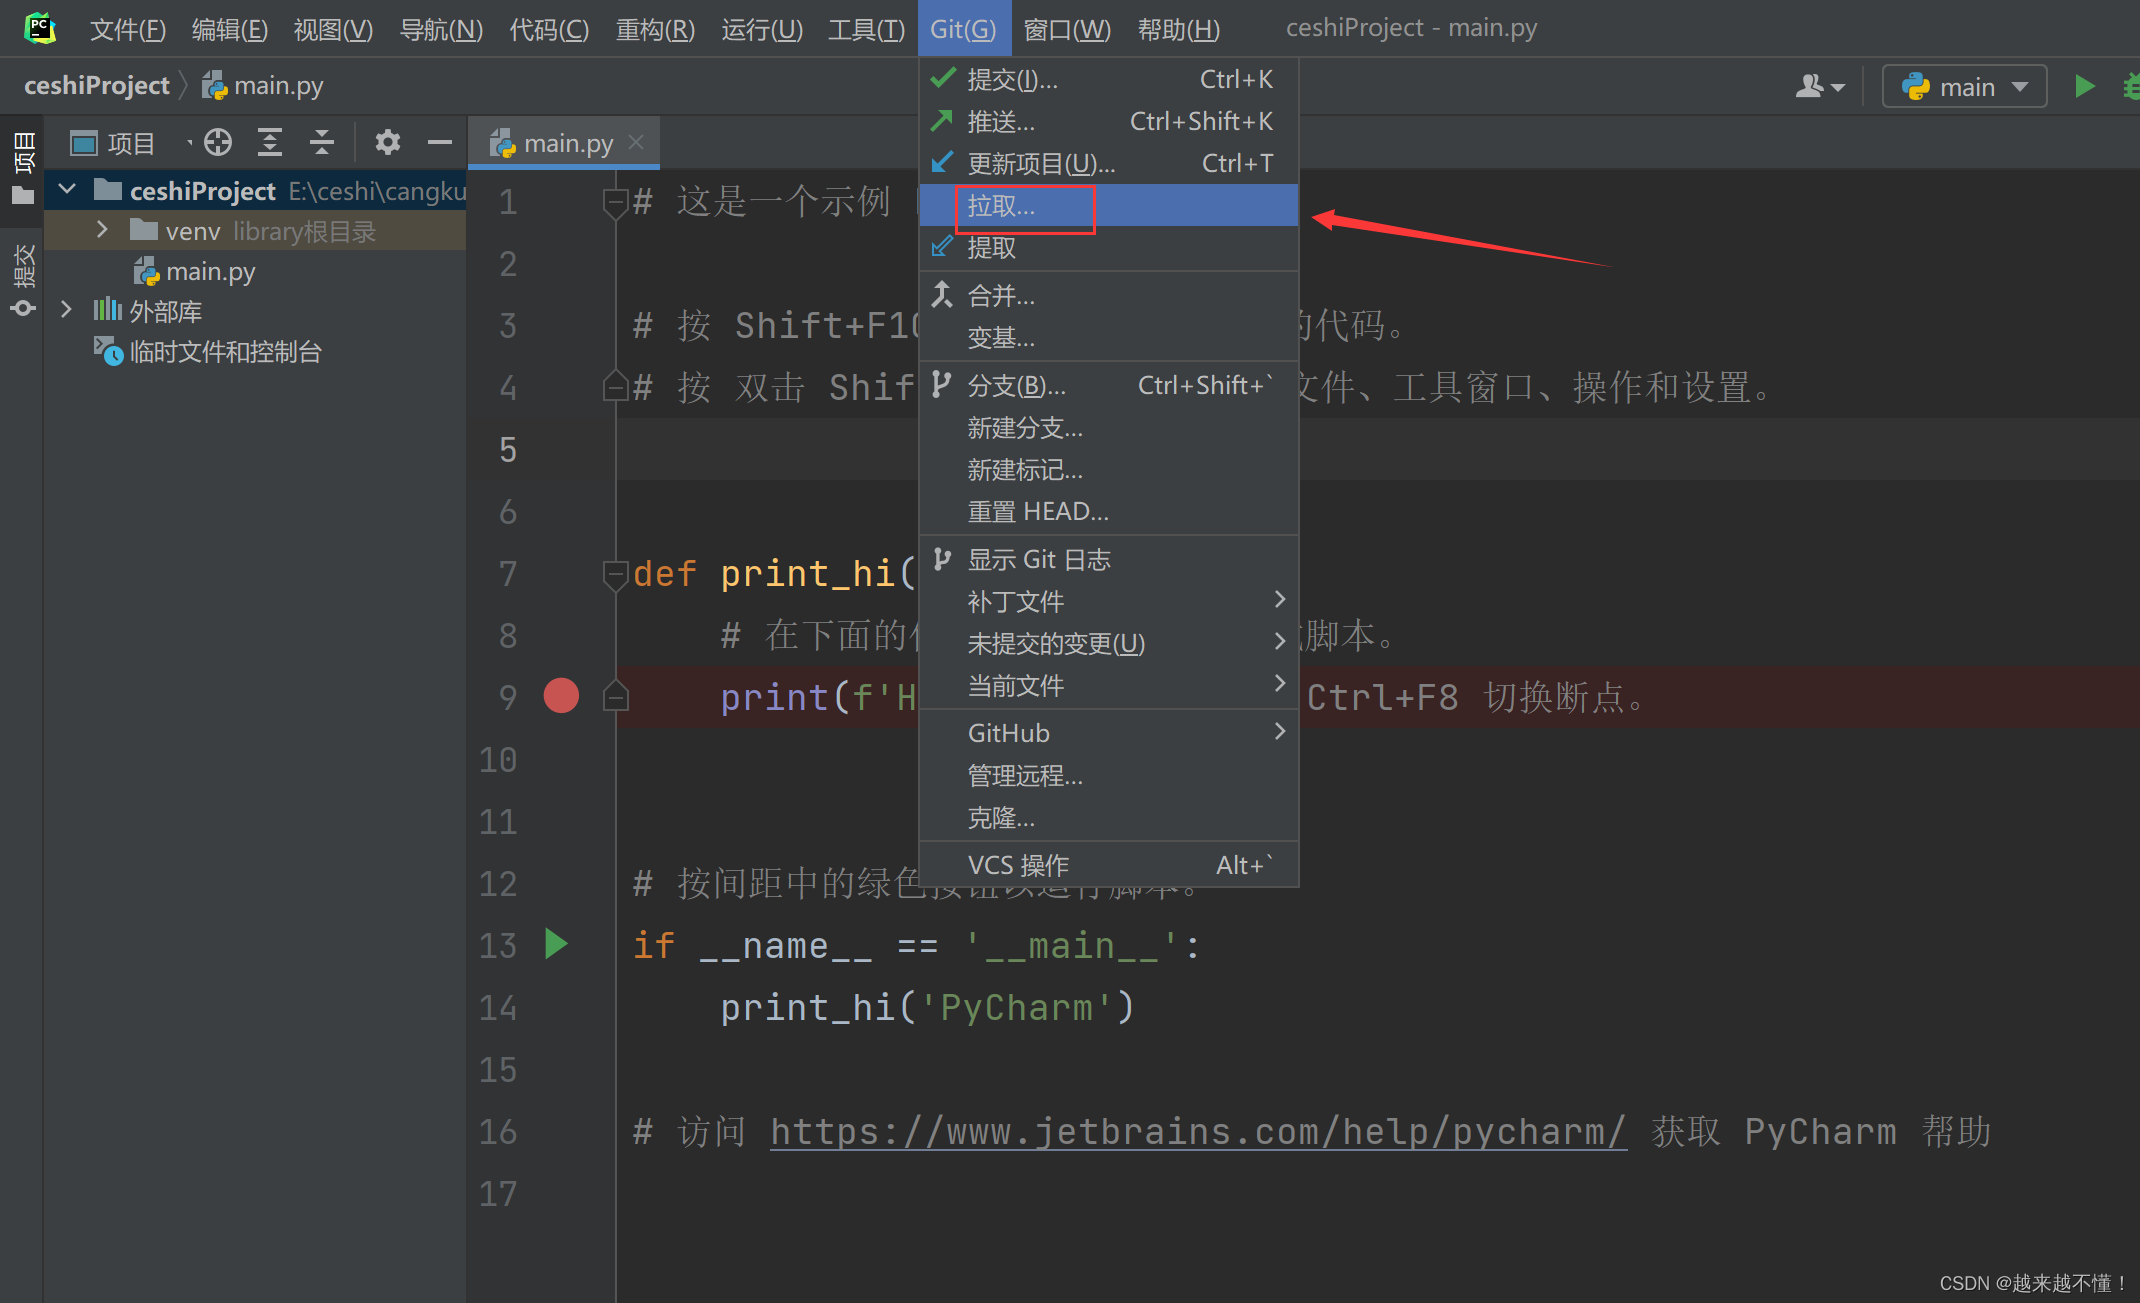The width and height of the screenshot is (2140, 1303).
Task: Open the 导航(N) menu
Action: point(441,29)
